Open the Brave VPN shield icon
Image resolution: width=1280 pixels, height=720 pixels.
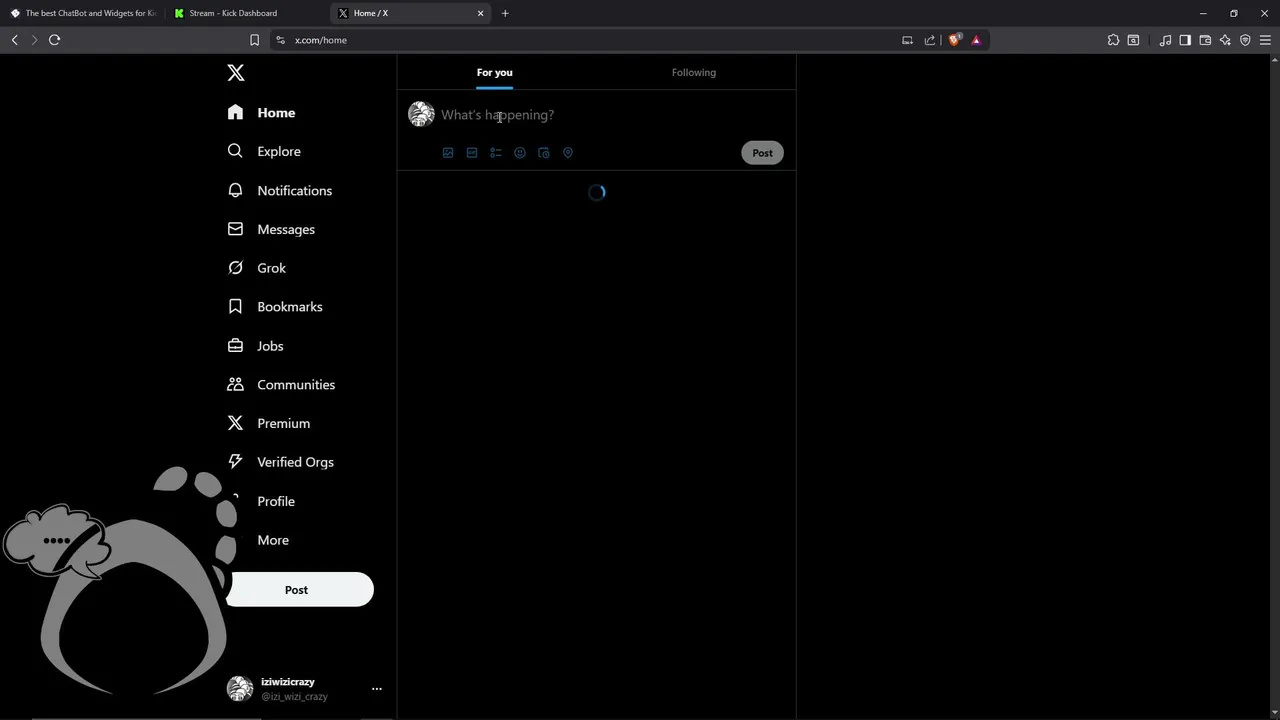click(x=1245, y=40)
